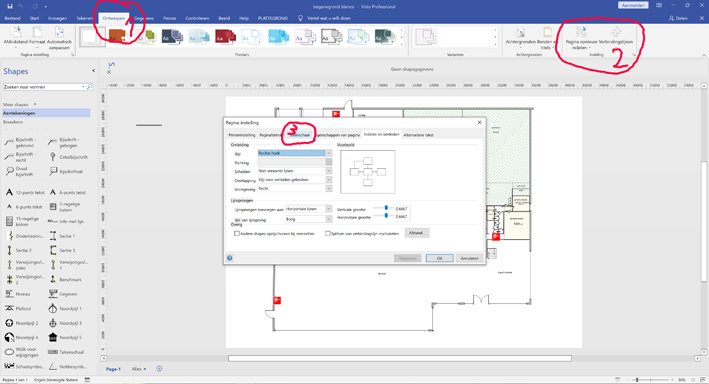Open the Formaat page size tool

pyautogui.click(x=37, y=36)
